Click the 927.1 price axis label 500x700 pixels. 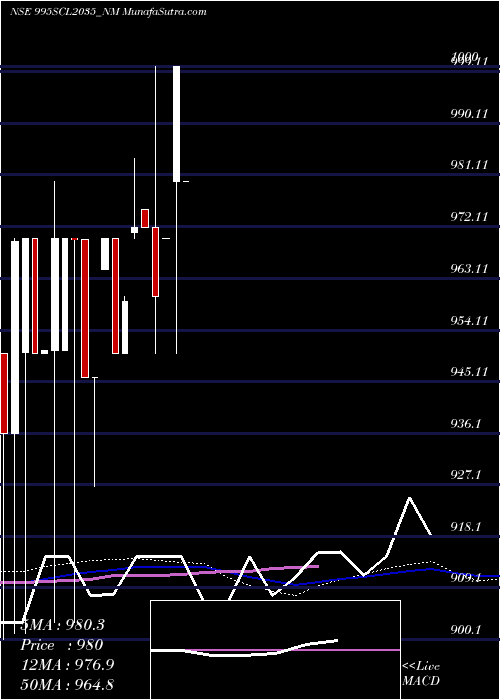[x=466, y=475]
